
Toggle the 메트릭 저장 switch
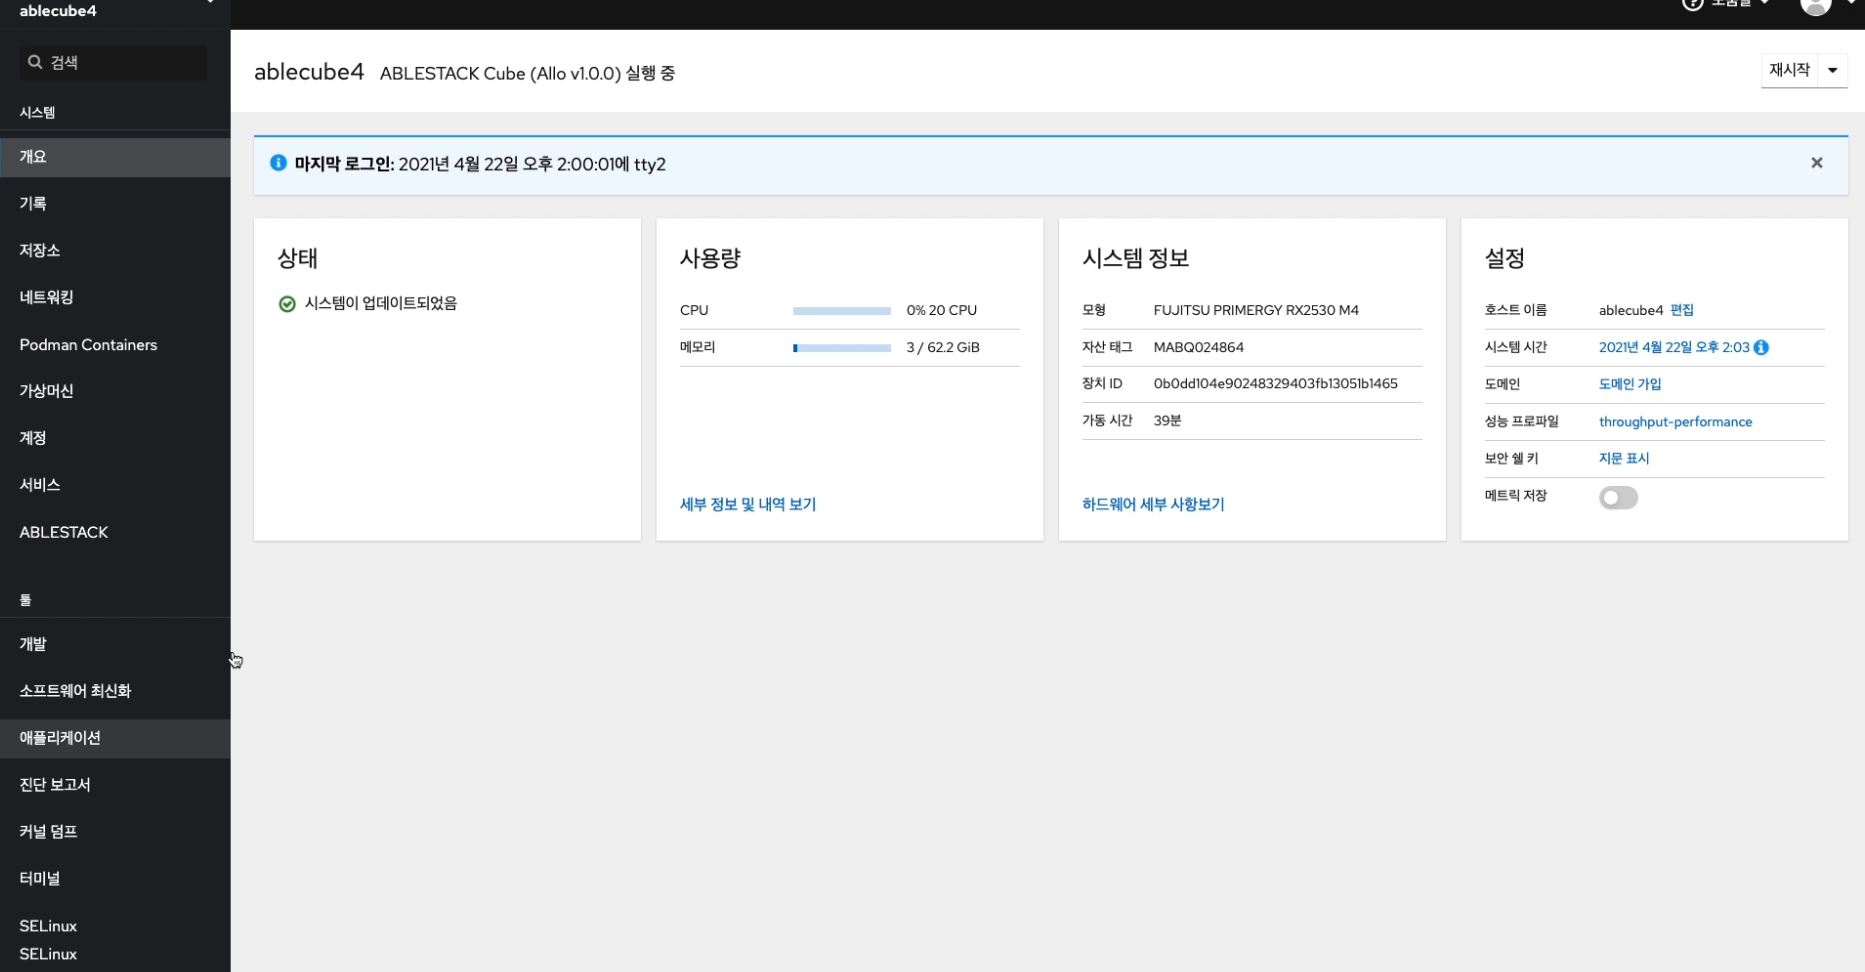point(1618,497)
